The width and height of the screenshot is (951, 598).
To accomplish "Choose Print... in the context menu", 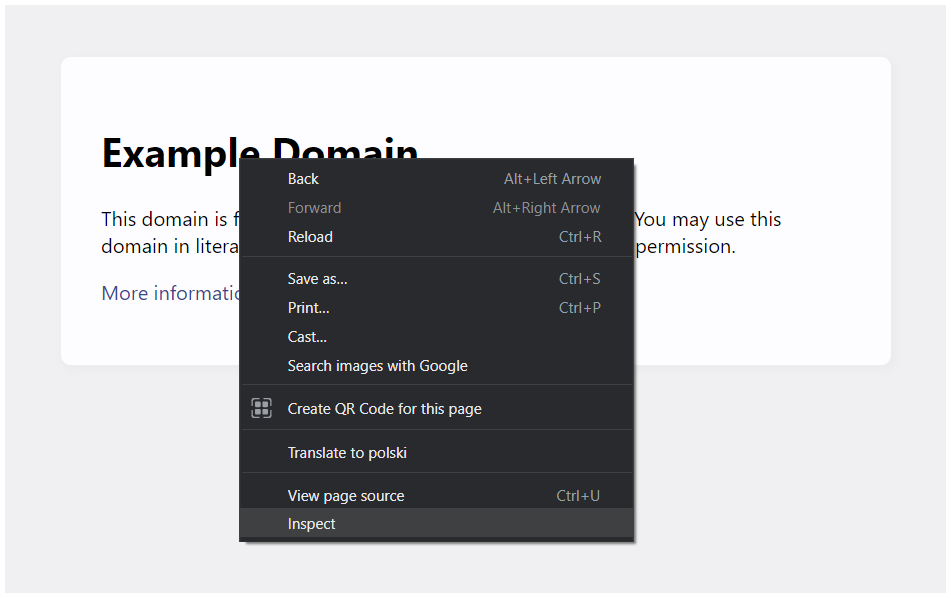I will coord(436,308).
